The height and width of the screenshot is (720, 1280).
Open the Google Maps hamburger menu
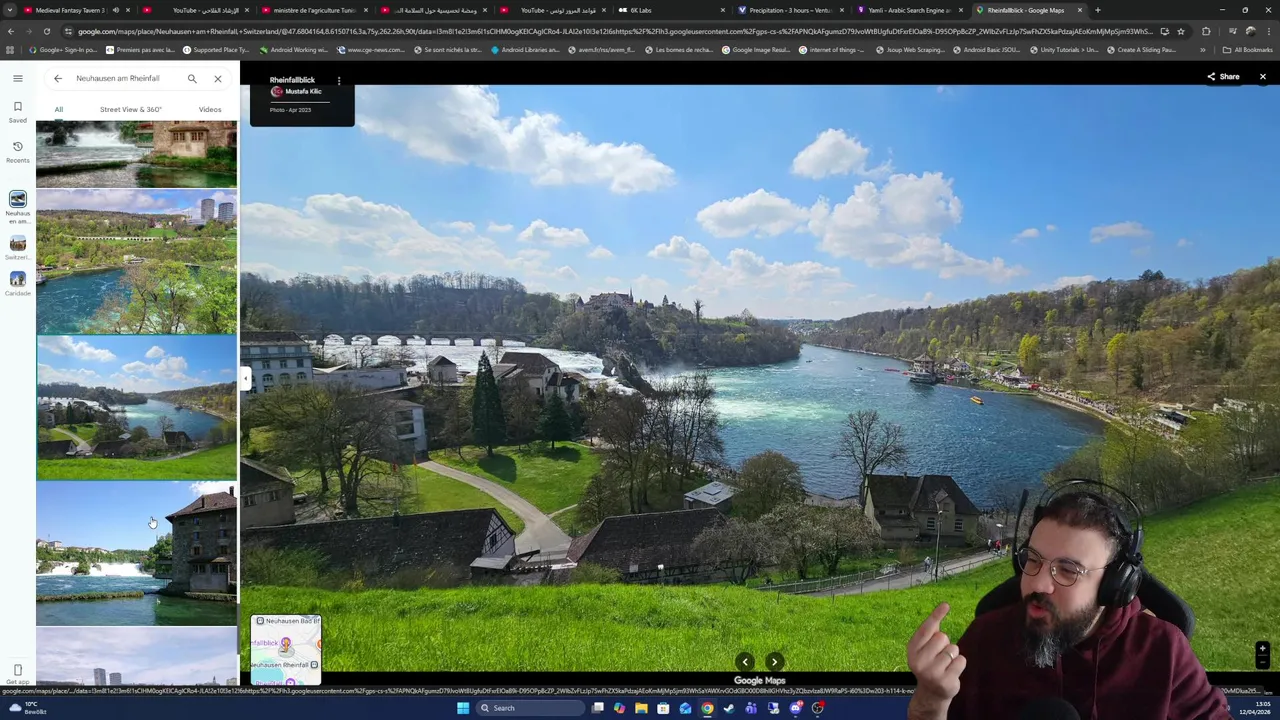click(x=17, y=78)
